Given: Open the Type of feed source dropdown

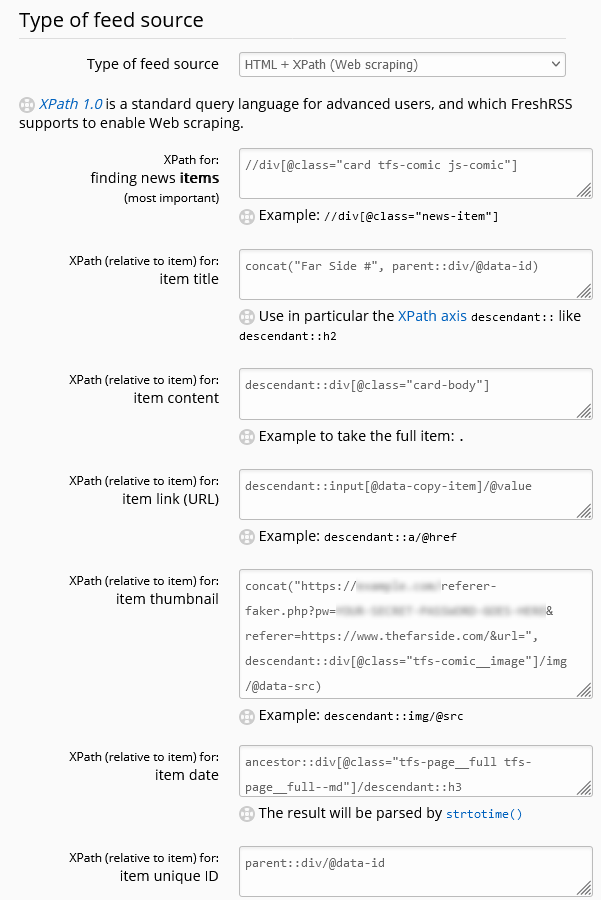Looking at the screenshot, I should tap(400, 64).
